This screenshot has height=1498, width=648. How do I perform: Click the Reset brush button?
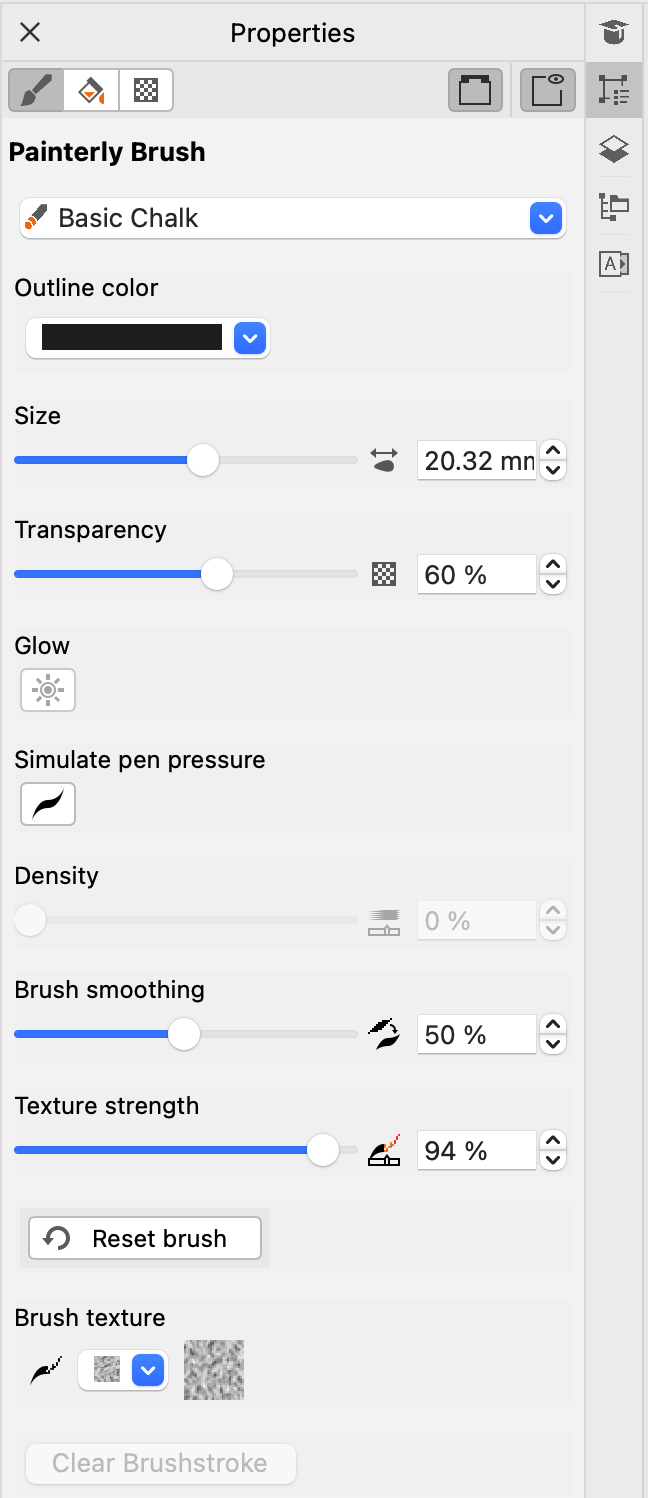tap(145, 1238)
